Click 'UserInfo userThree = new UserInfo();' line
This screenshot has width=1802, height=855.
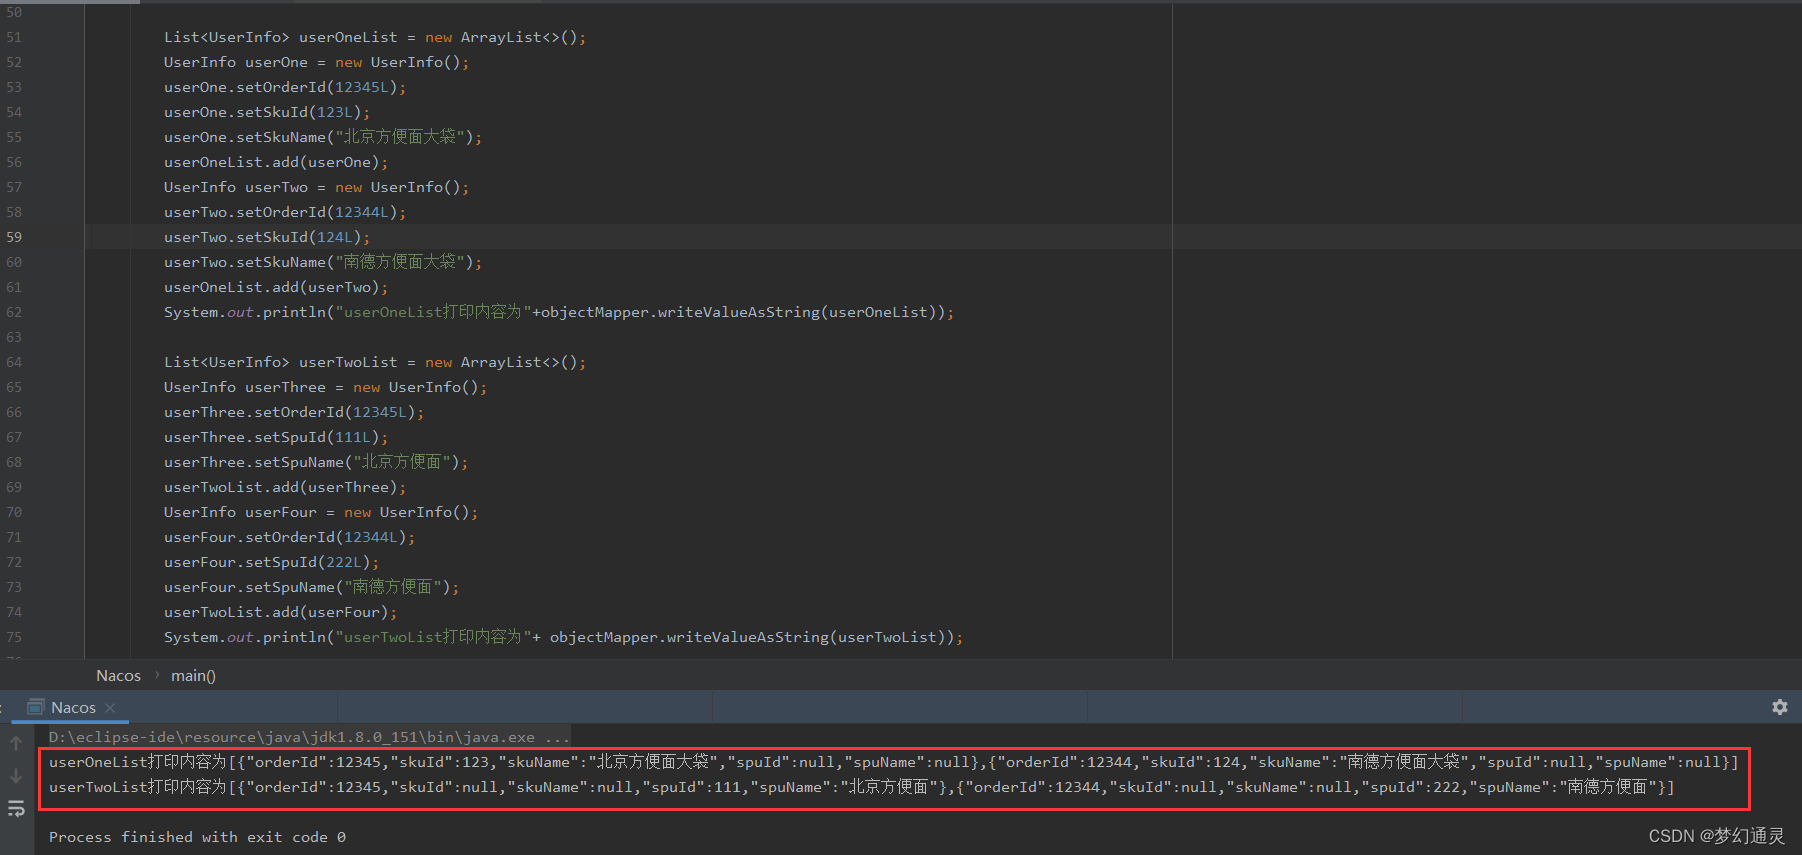(325, 387)
